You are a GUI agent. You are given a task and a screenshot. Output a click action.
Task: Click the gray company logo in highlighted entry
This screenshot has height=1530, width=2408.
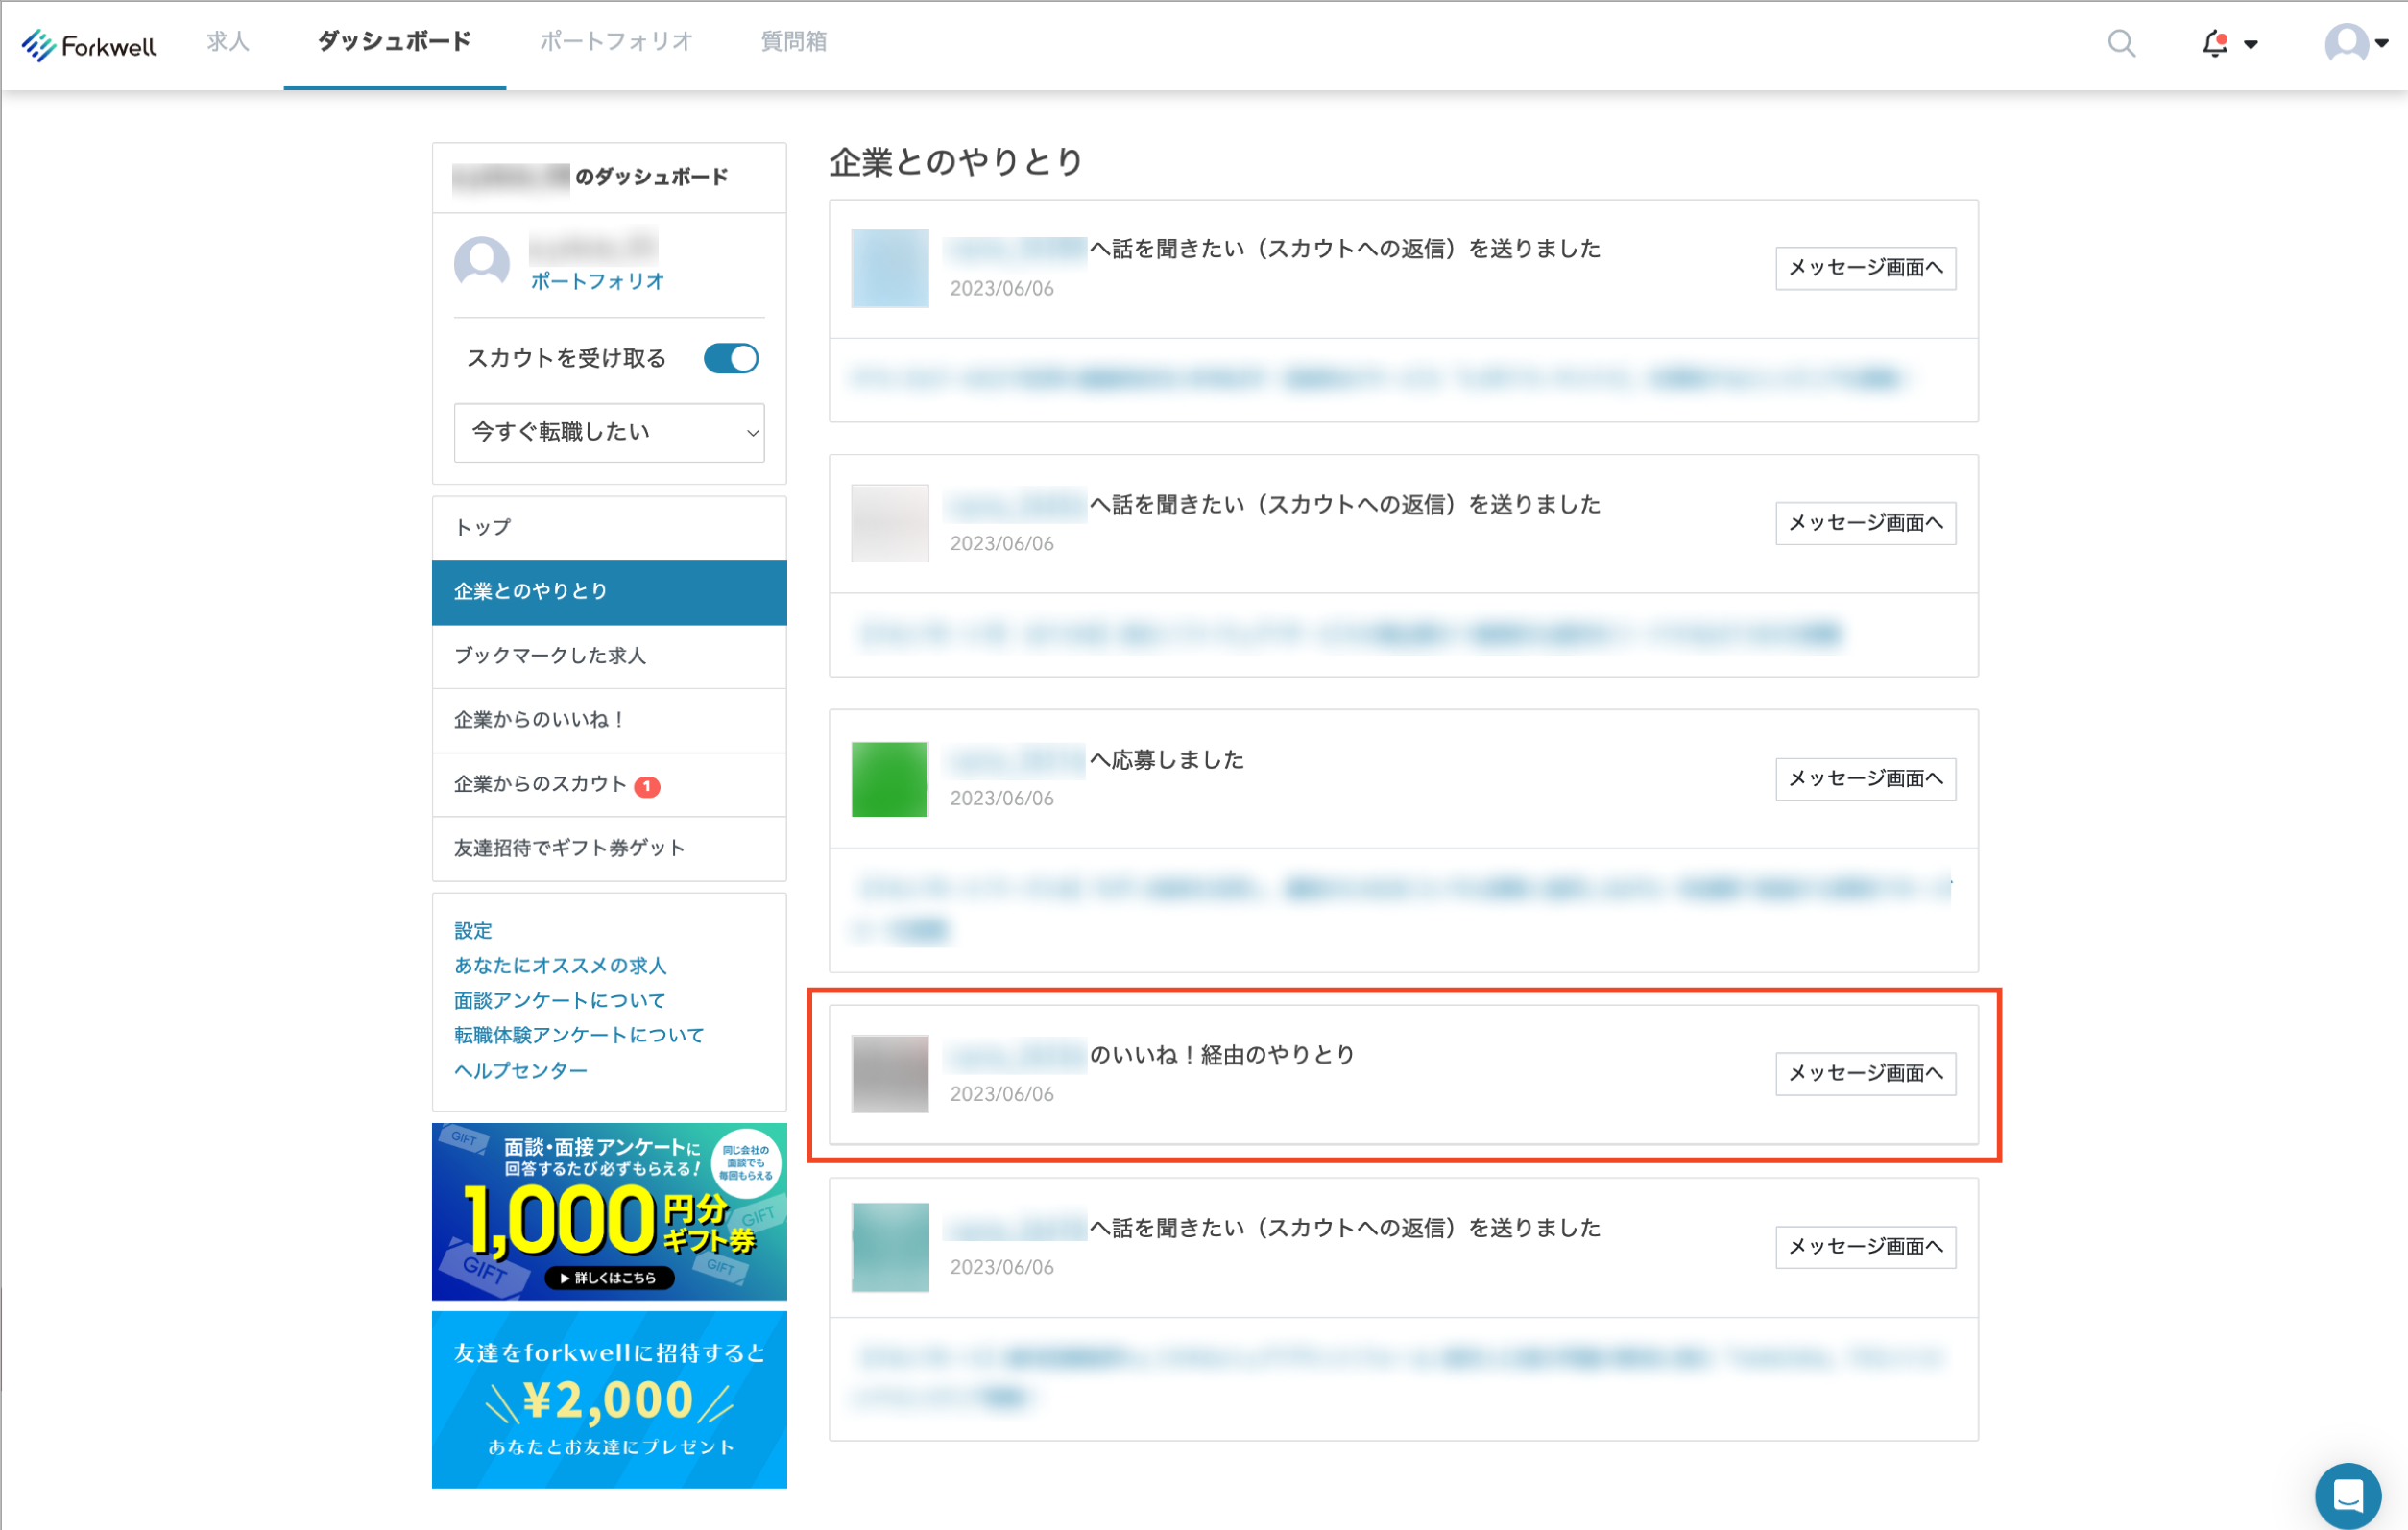tap(889, 1073)
